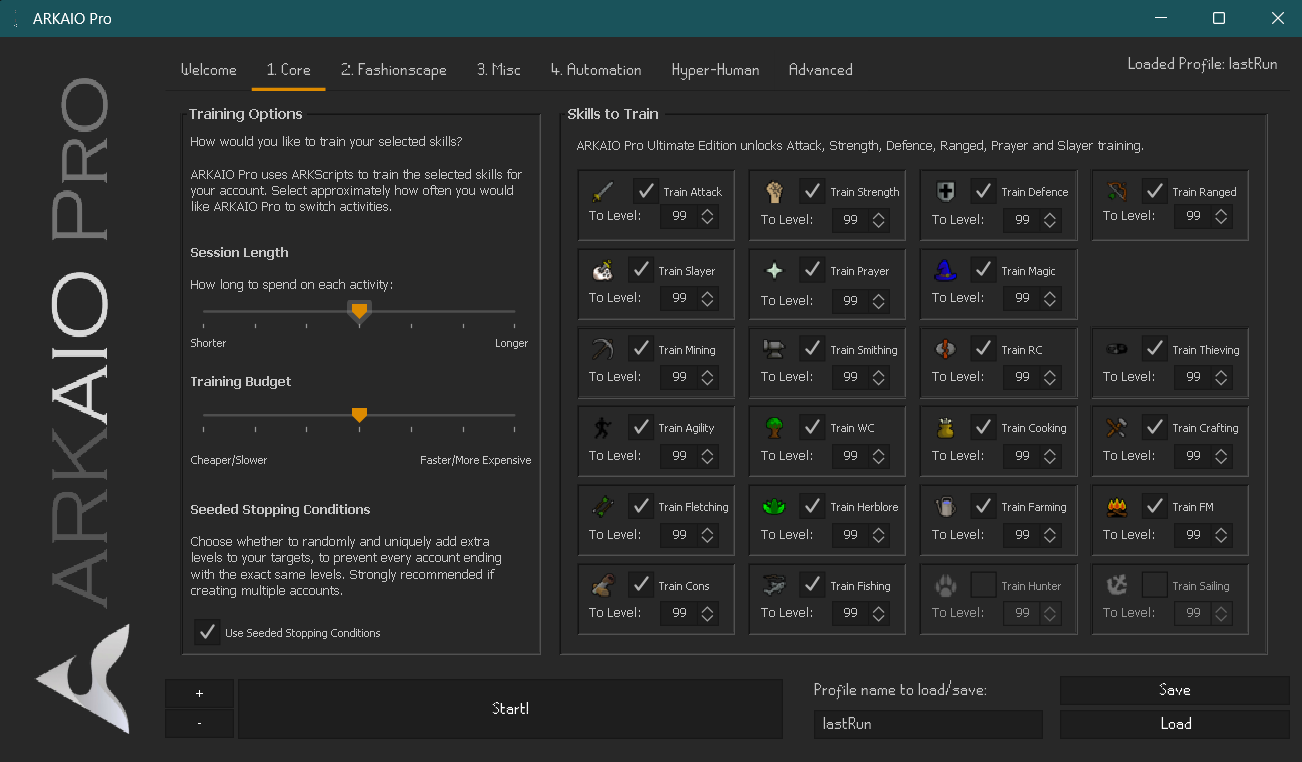Click the Session Length slider handle
The image size is (1302, 762).
[x=359, y=312]
